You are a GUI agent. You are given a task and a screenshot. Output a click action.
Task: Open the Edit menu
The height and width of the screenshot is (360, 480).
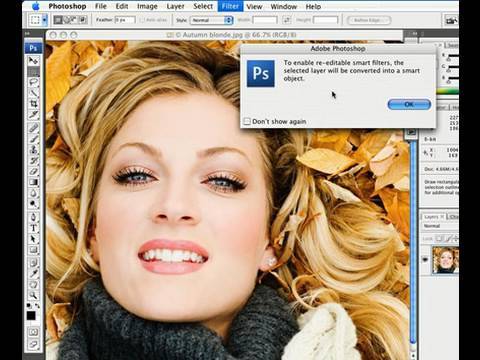tap(122, 6)
